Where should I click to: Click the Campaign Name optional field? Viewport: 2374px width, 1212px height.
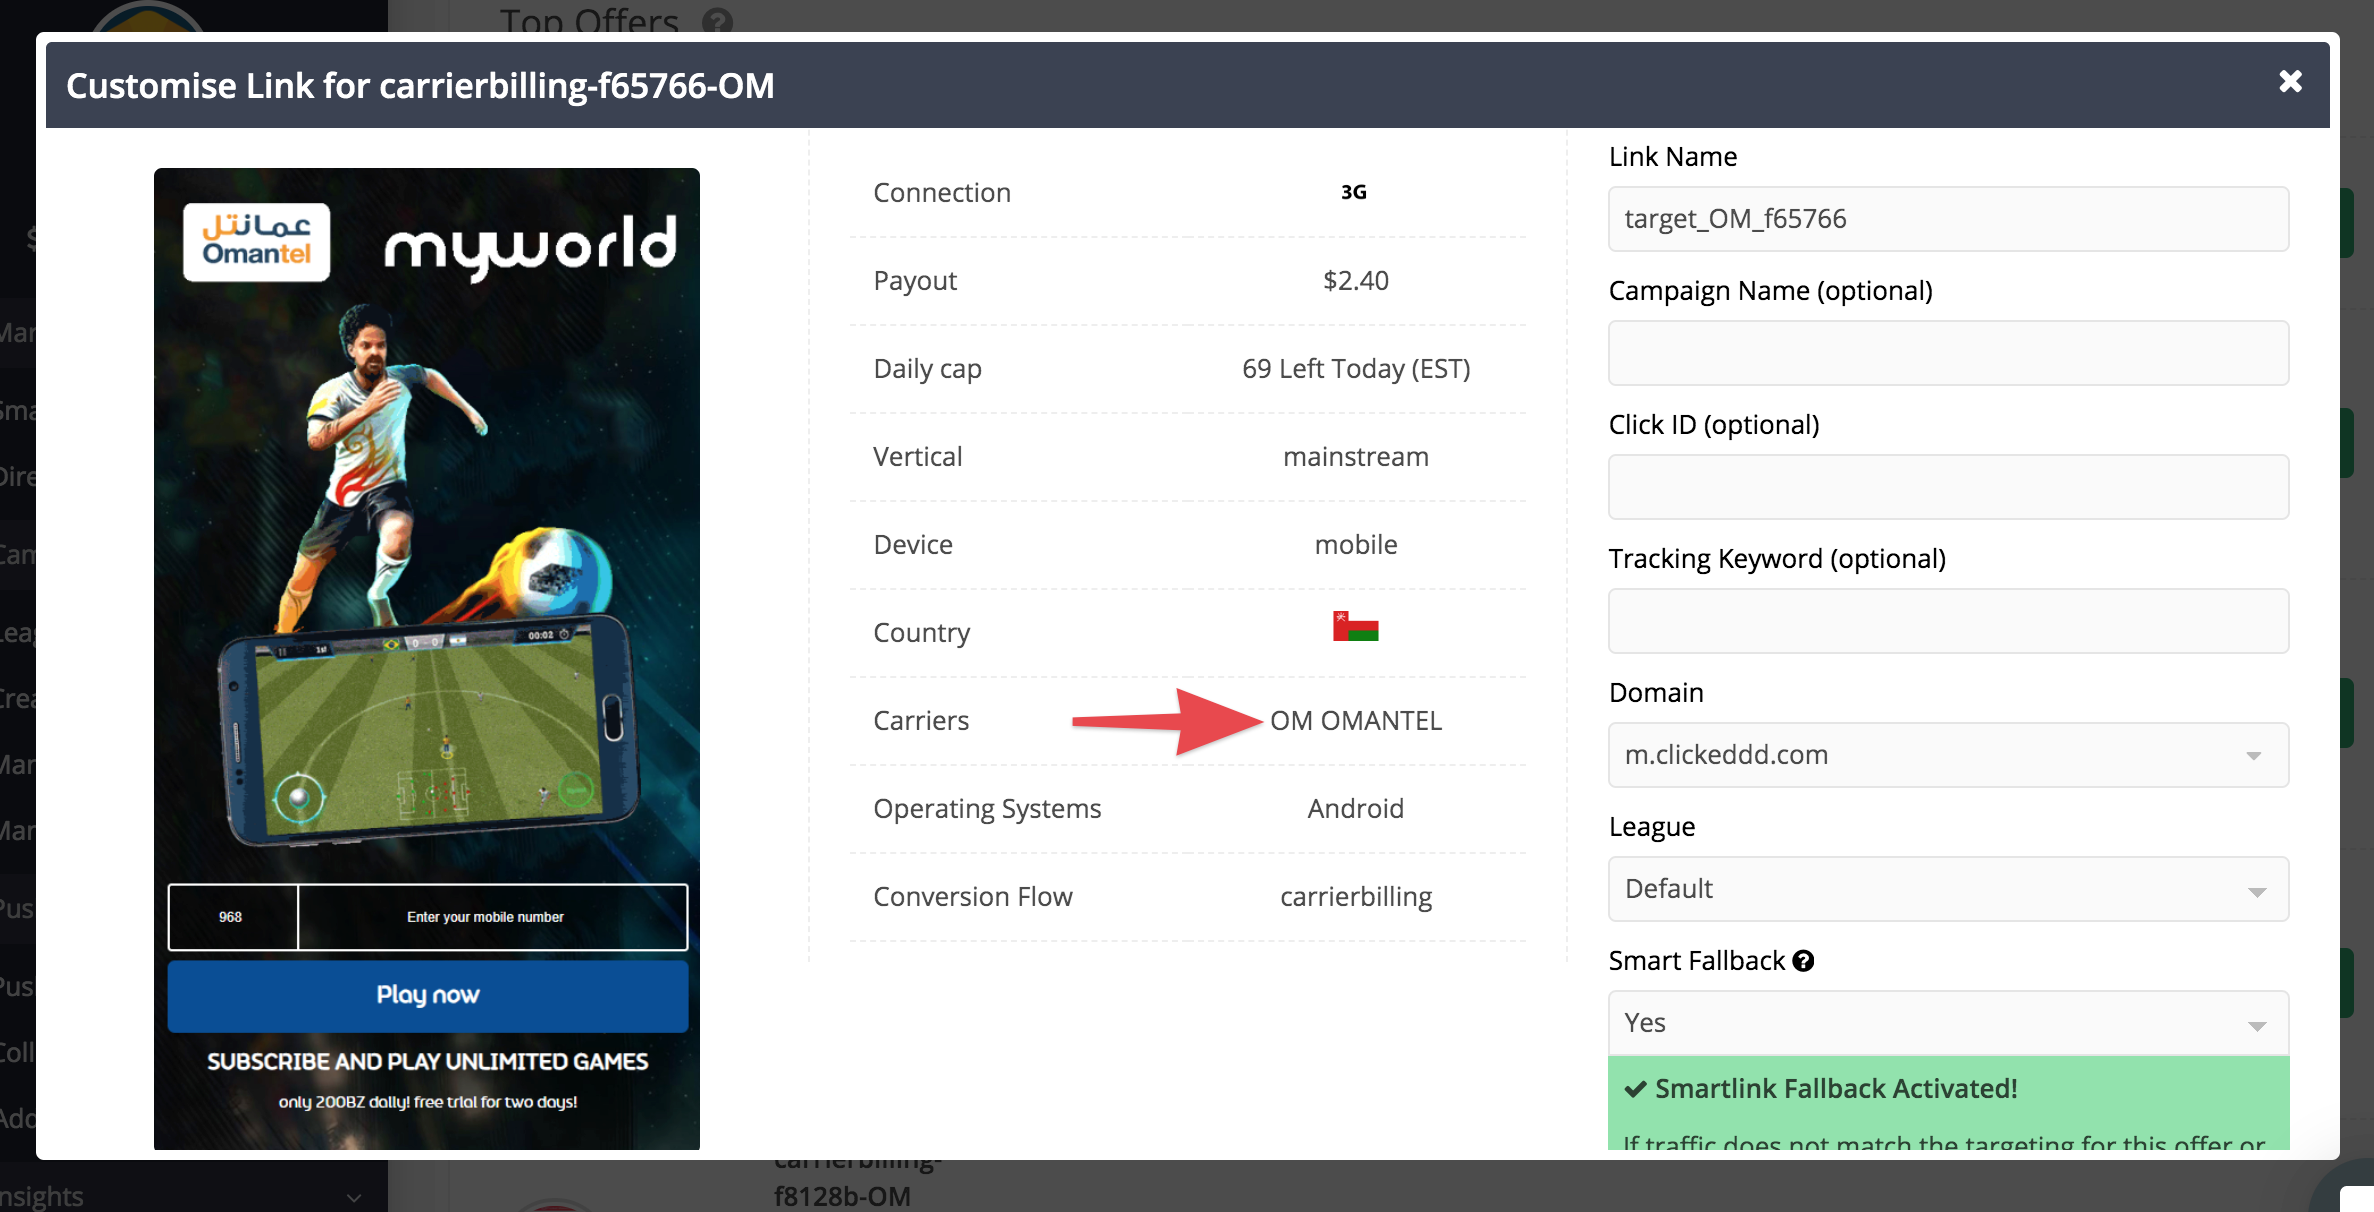pos(1948,353)
